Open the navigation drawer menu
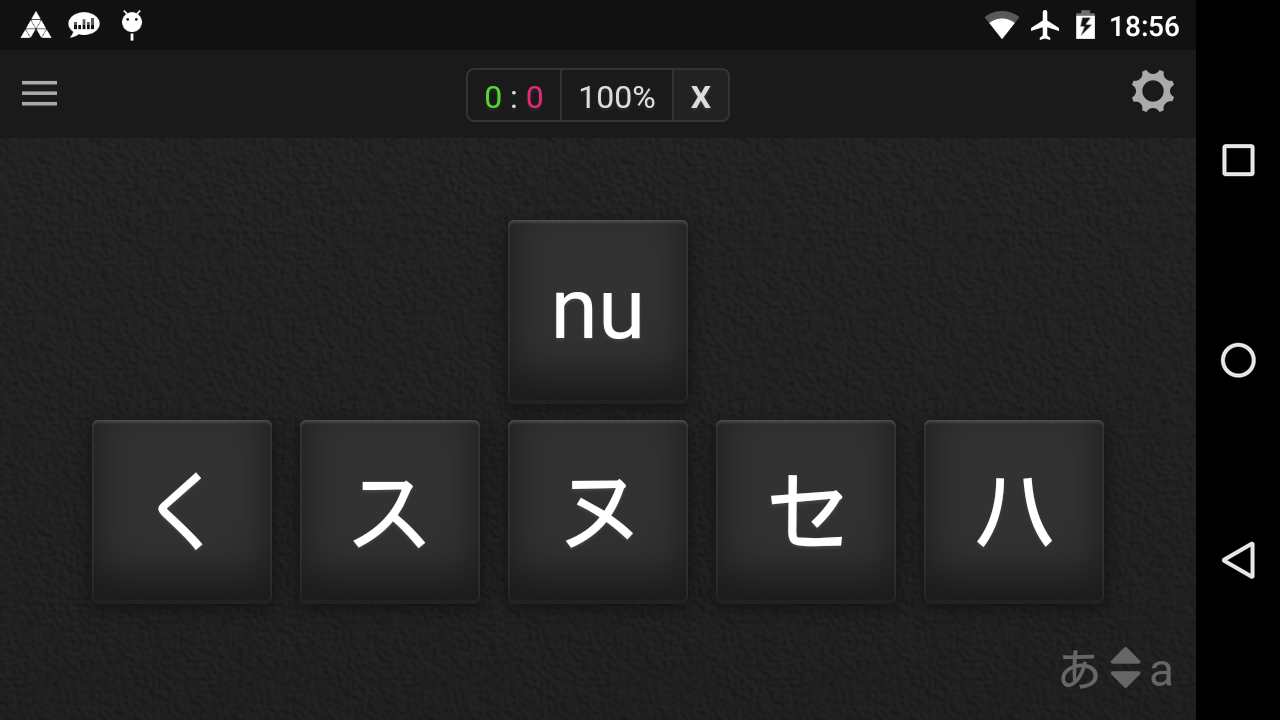Image resolution: width=1280 pixels, height=720 pixels. [39, 93]
